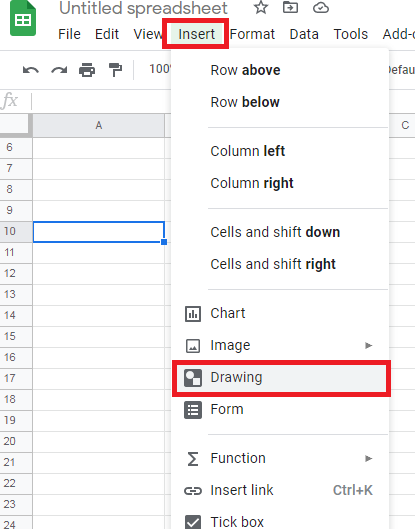Print the spreadsheet
This screenshot has height=529, width=415.
[87, 70]
